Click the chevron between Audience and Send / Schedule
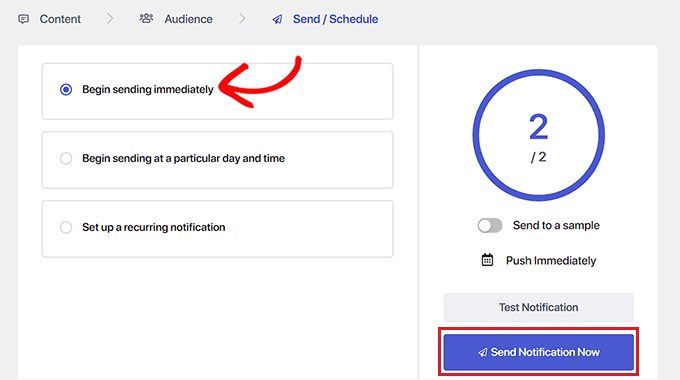 pyautogui.click(x=242, y=19)
